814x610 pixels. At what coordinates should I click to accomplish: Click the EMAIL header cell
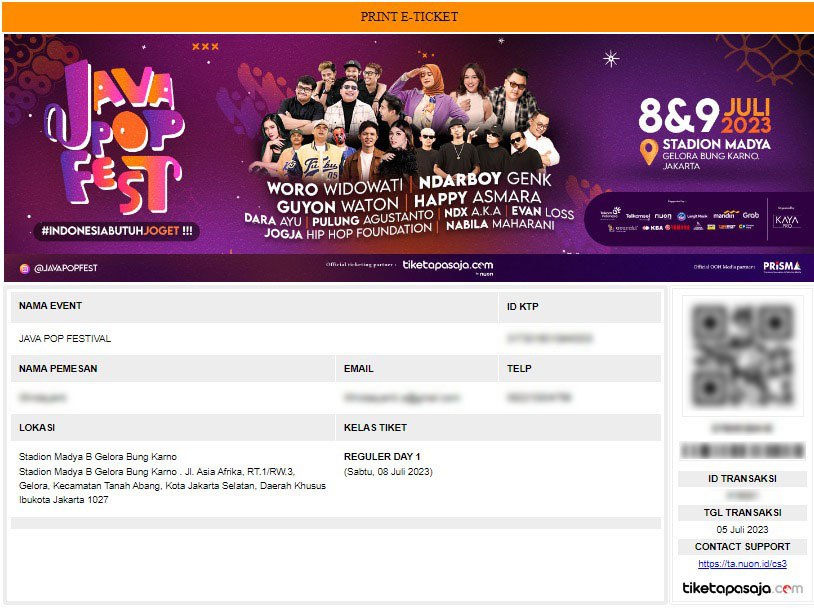417,369
